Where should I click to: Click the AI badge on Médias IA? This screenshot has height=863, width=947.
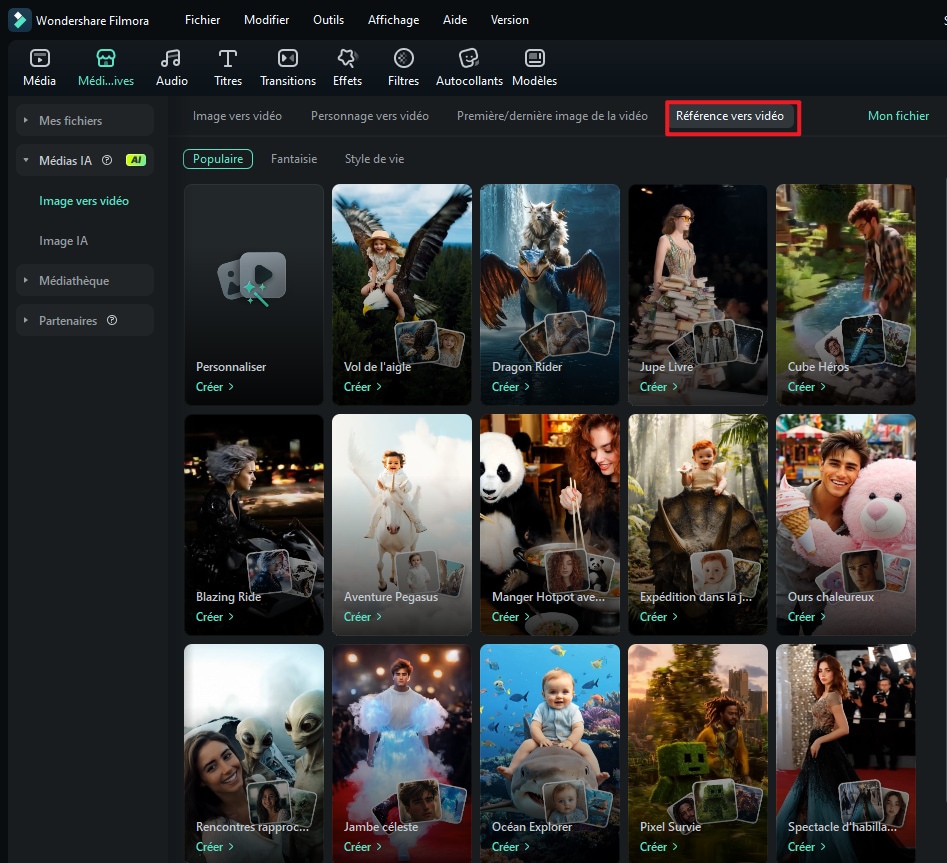[x=136, y=160]
